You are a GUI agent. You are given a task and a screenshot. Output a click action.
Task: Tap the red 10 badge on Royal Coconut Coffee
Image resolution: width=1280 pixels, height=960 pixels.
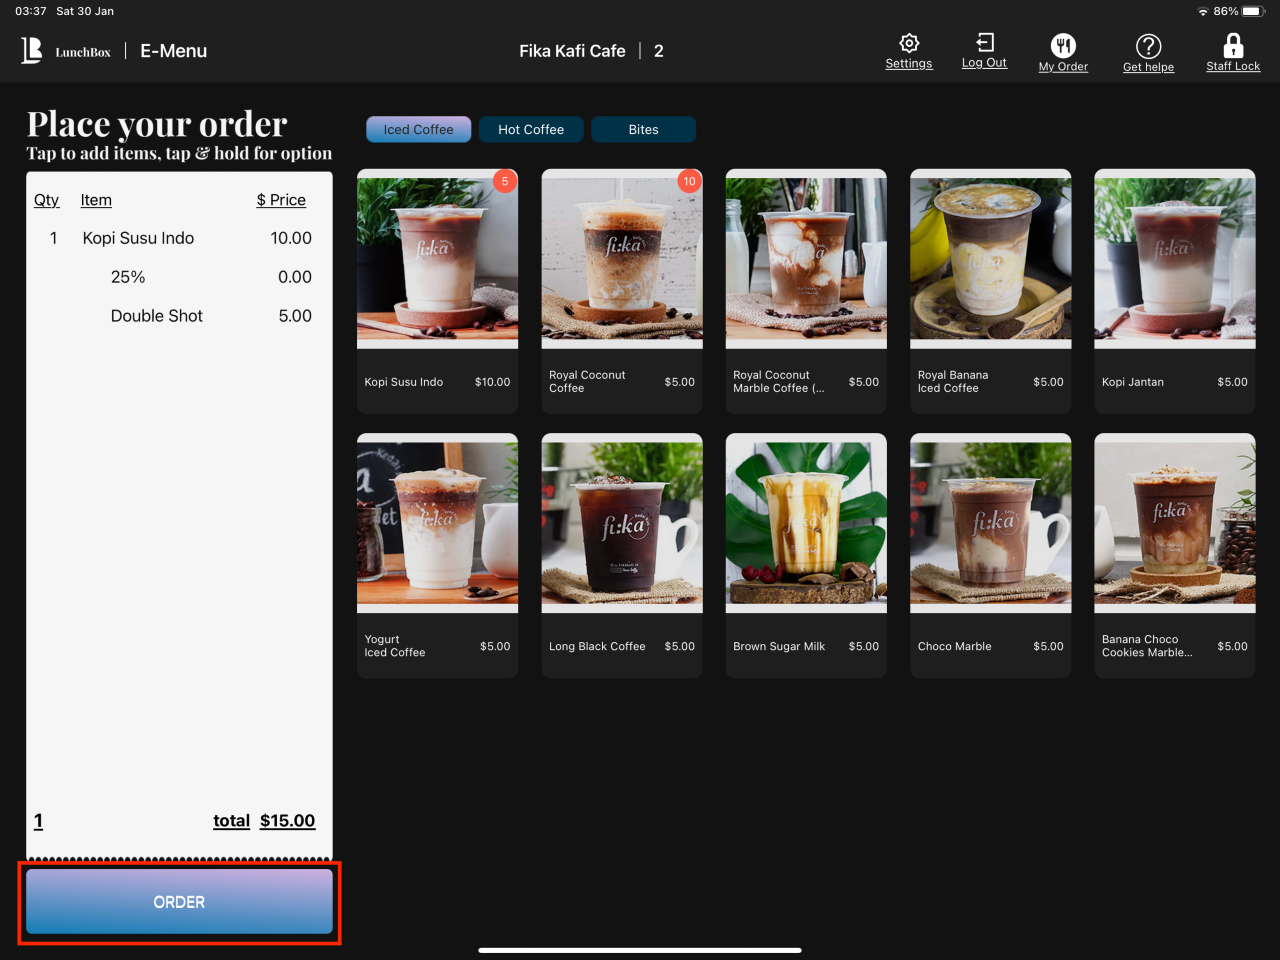(x=689, y=181)
